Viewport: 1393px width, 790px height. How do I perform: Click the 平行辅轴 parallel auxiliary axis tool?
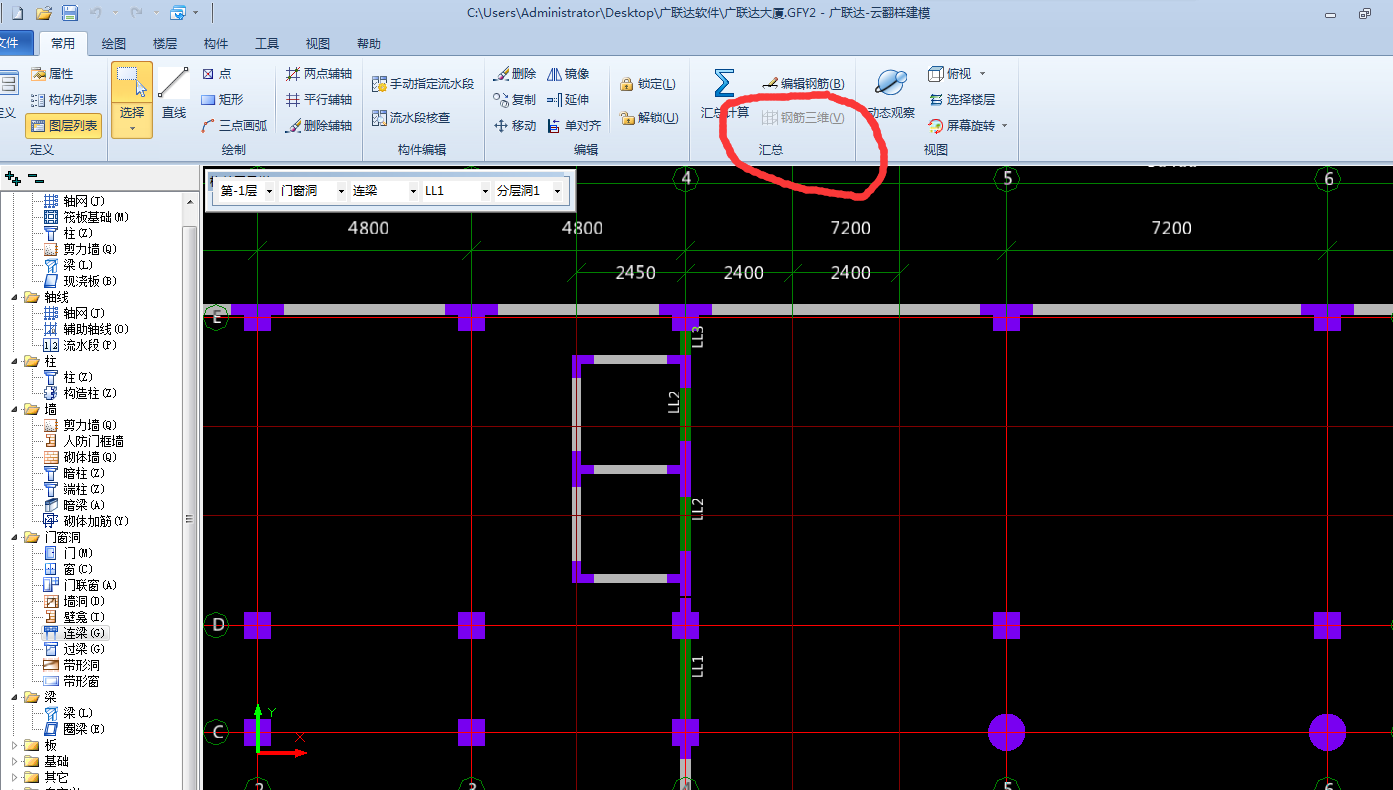318,100
